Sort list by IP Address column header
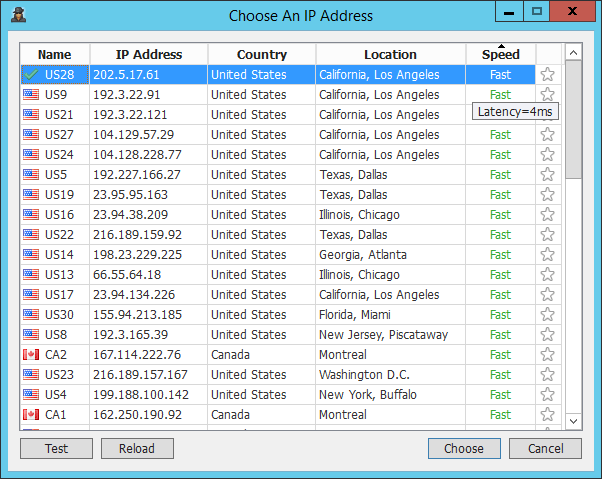Image resolution: width=602 pixels, height=479 pixels. 149,54
